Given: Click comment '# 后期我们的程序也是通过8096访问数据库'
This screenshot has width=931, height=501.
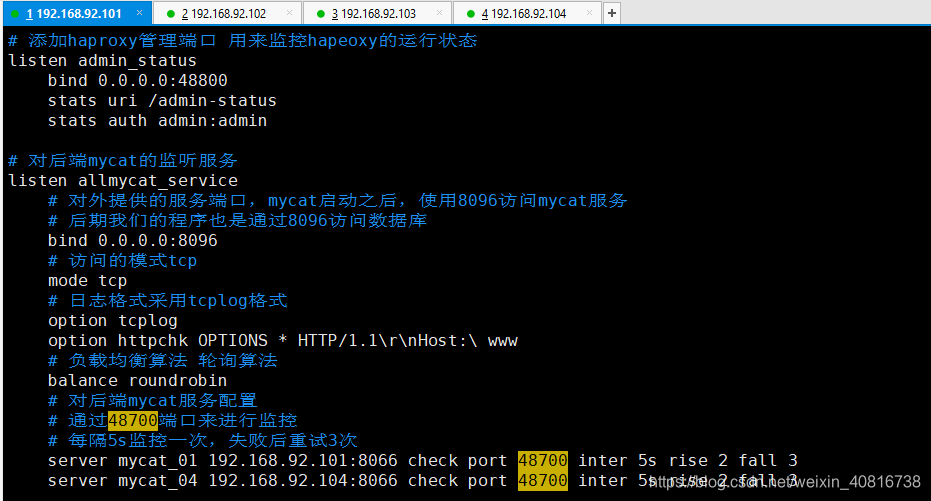Looking at the screenshot, I should point(238,220).
